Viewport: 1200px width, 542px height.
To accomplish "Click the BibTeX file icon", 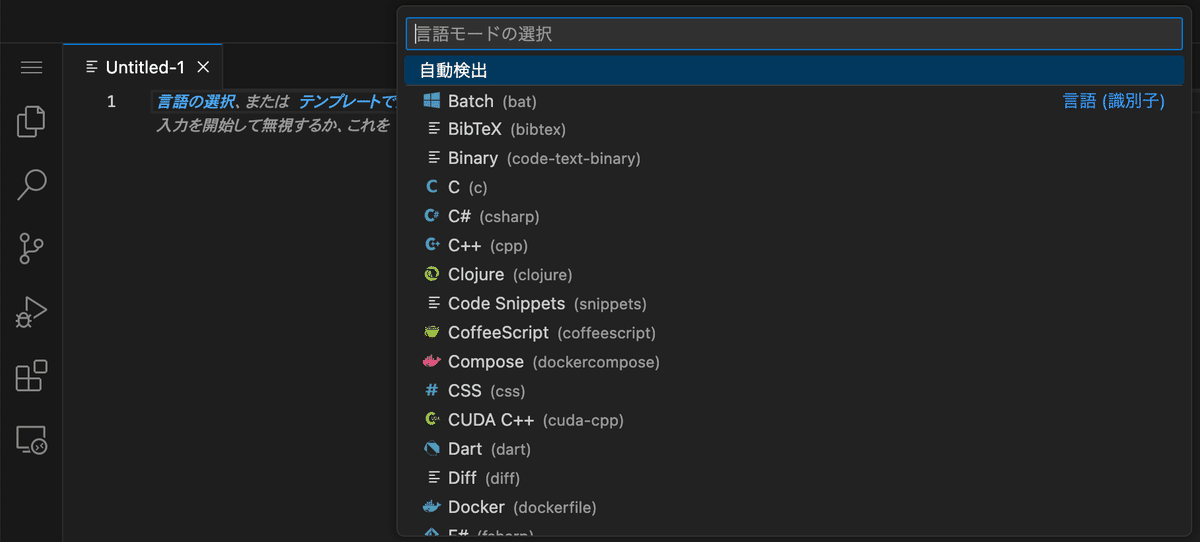I will click(433, 129).
